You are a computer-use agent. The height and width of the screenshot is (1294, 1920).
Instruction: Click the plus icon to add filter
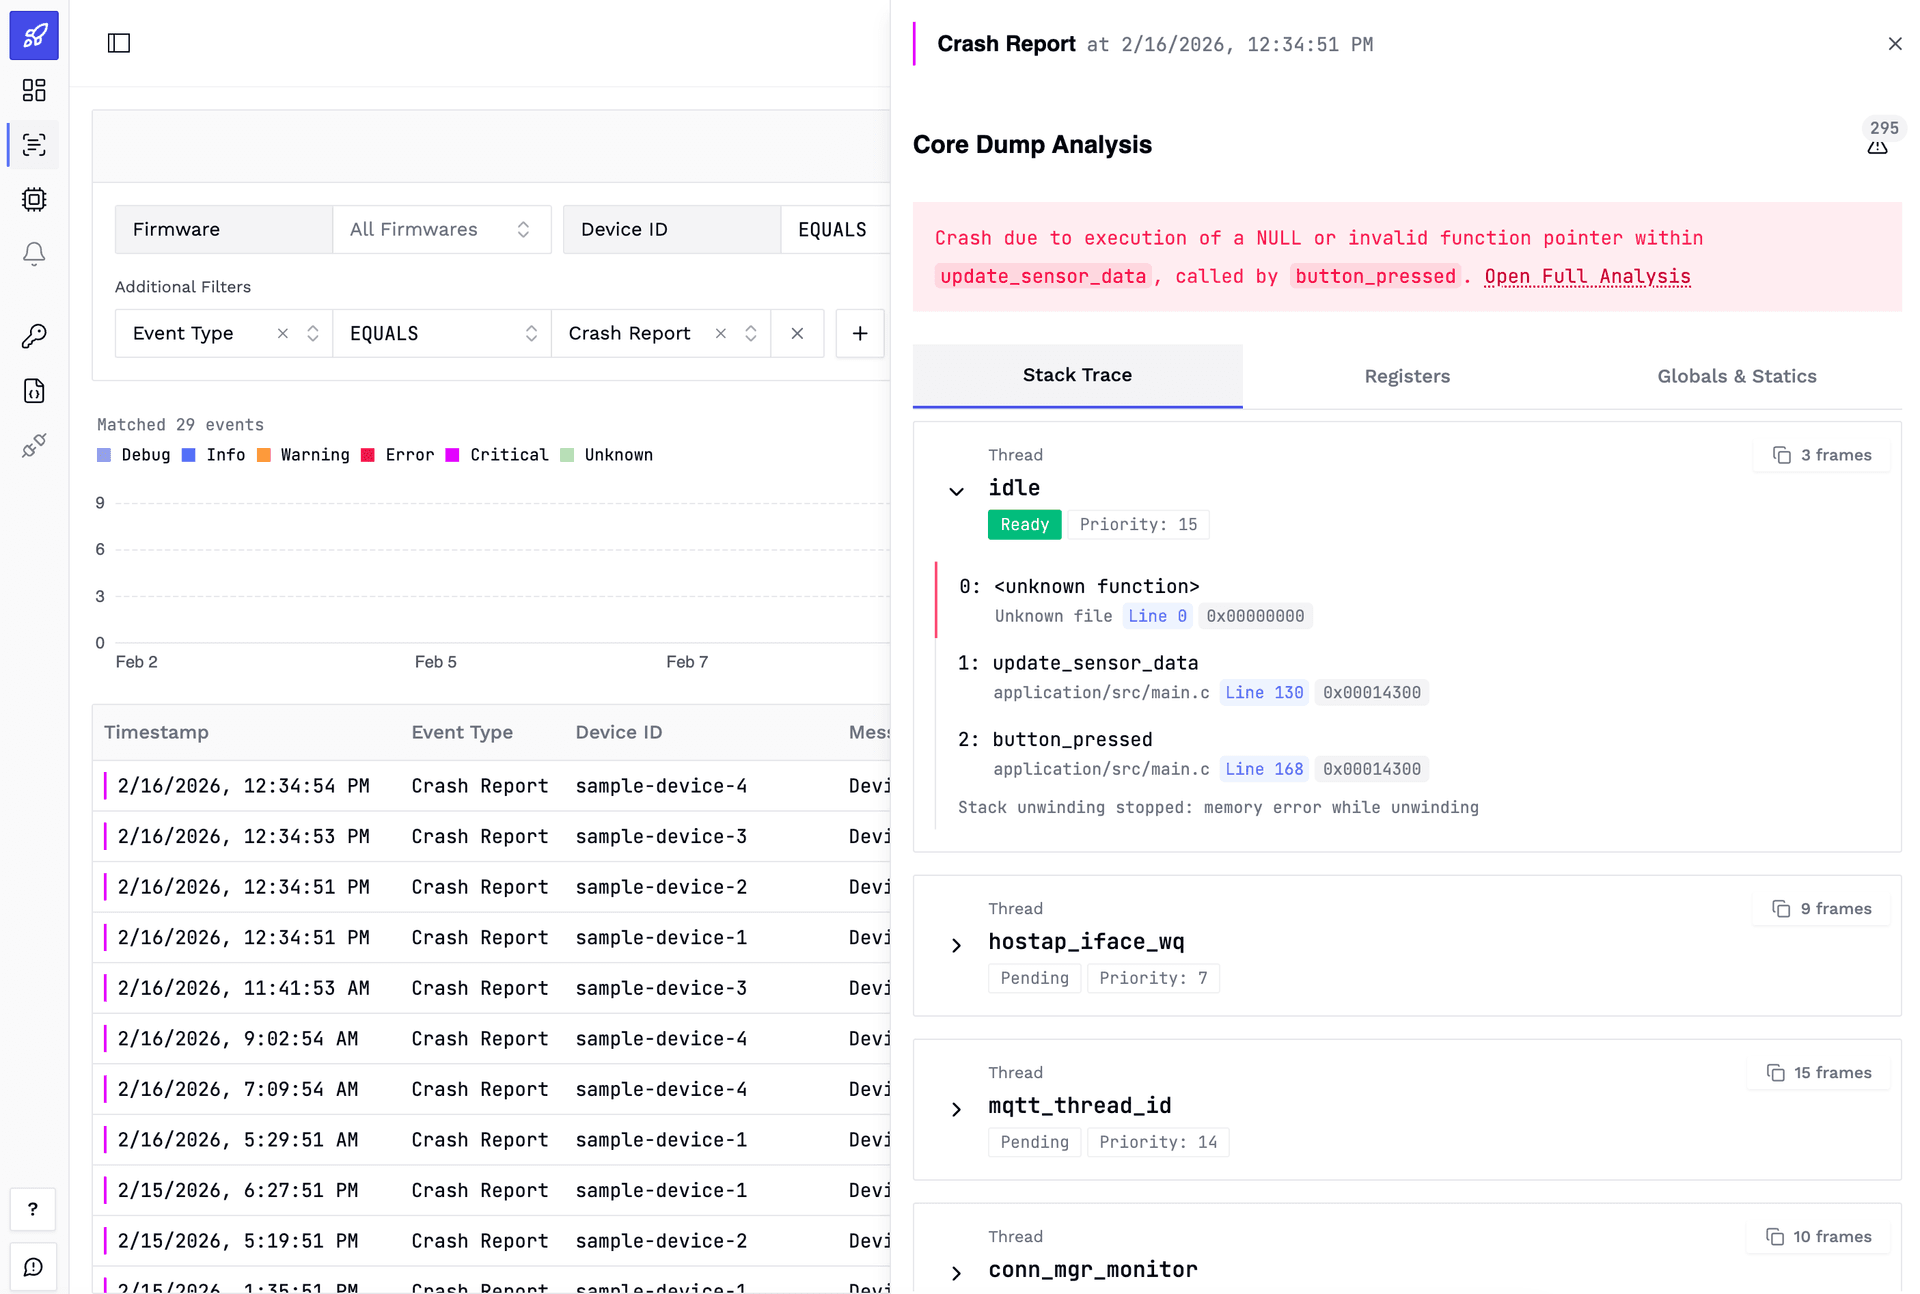pyautogui.click(x=859, y=334)
